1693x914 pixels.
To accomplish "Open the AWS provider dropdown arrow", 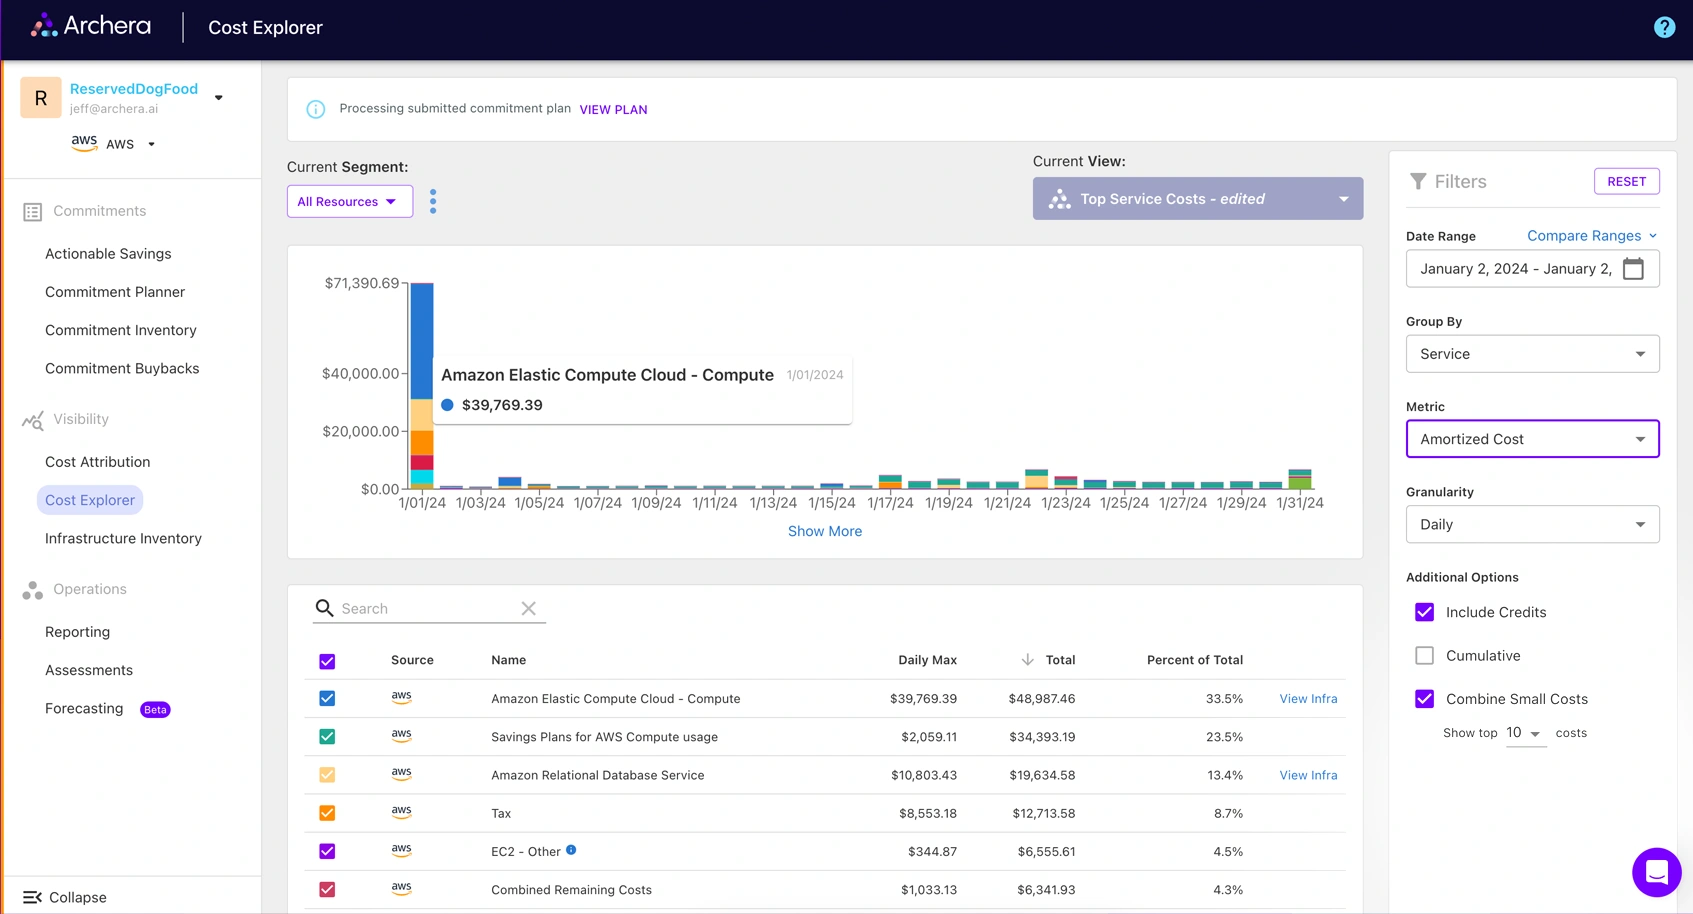I will coord(152,144).
